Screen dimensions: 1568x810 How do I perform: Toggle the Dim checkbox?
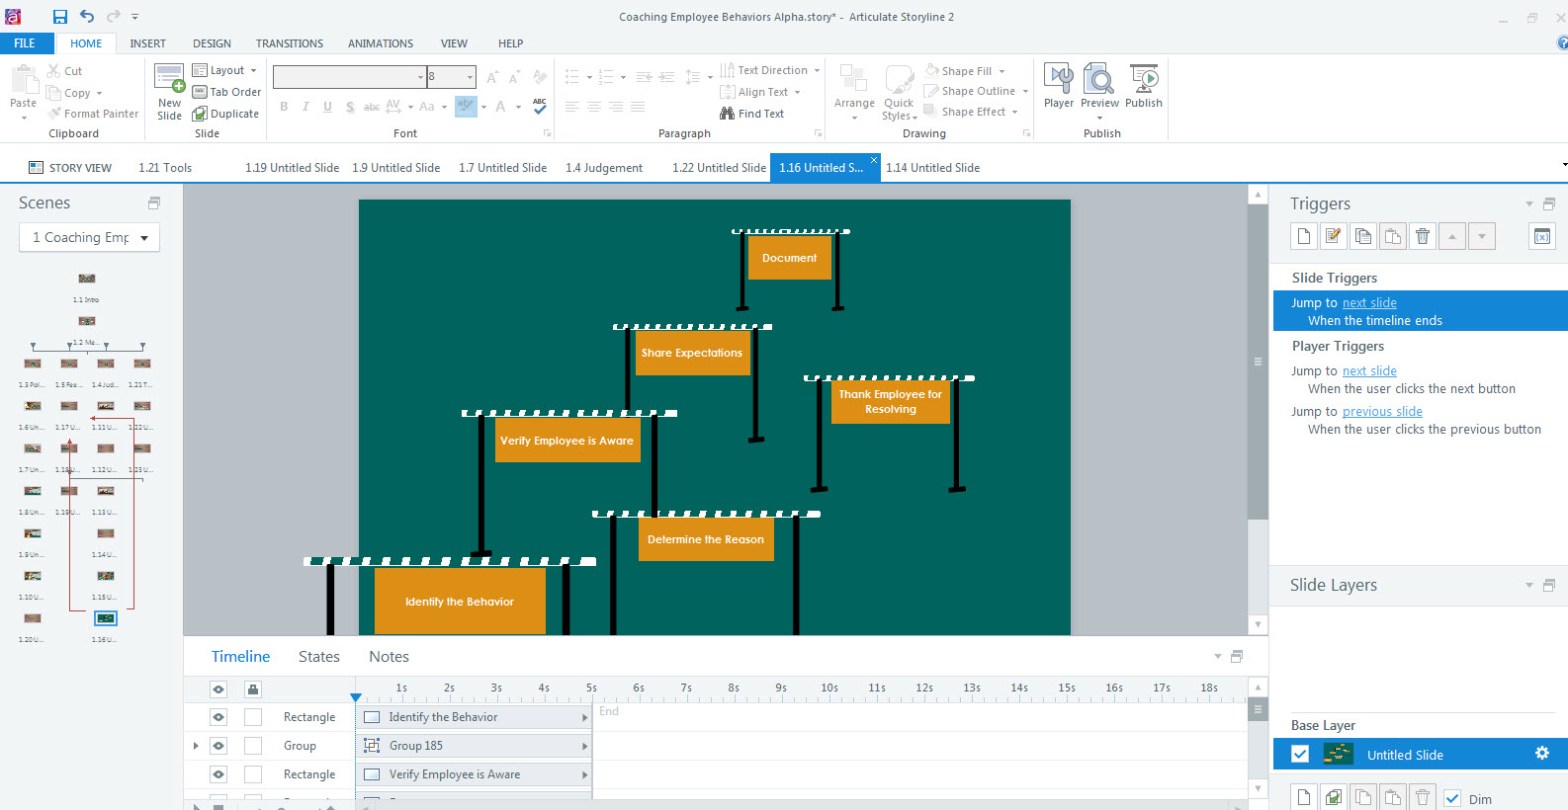click(1452, 798)
